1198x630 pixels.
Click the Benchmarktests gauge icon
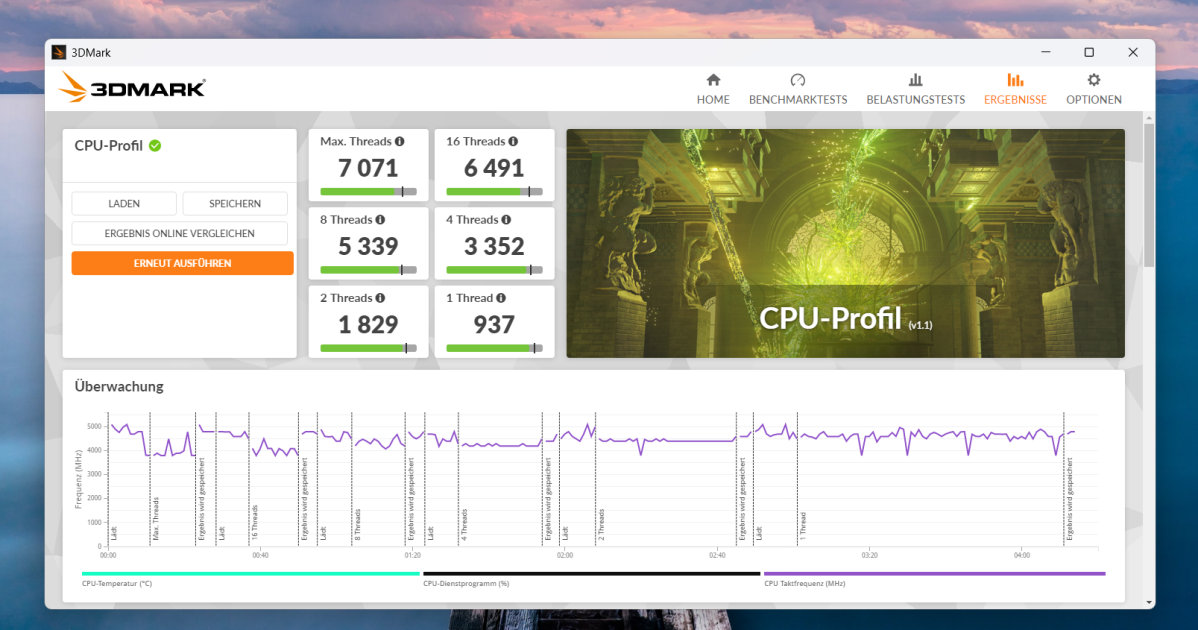pyautogui.click(x=798, y=80)
